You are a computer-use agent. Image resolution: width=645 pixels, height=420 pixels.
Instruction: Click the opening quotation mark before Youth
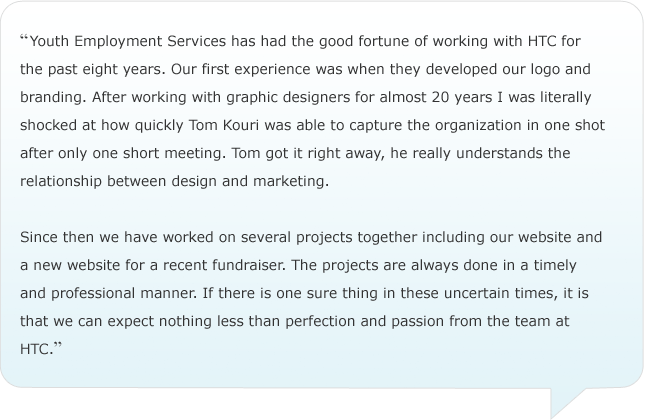24,38
